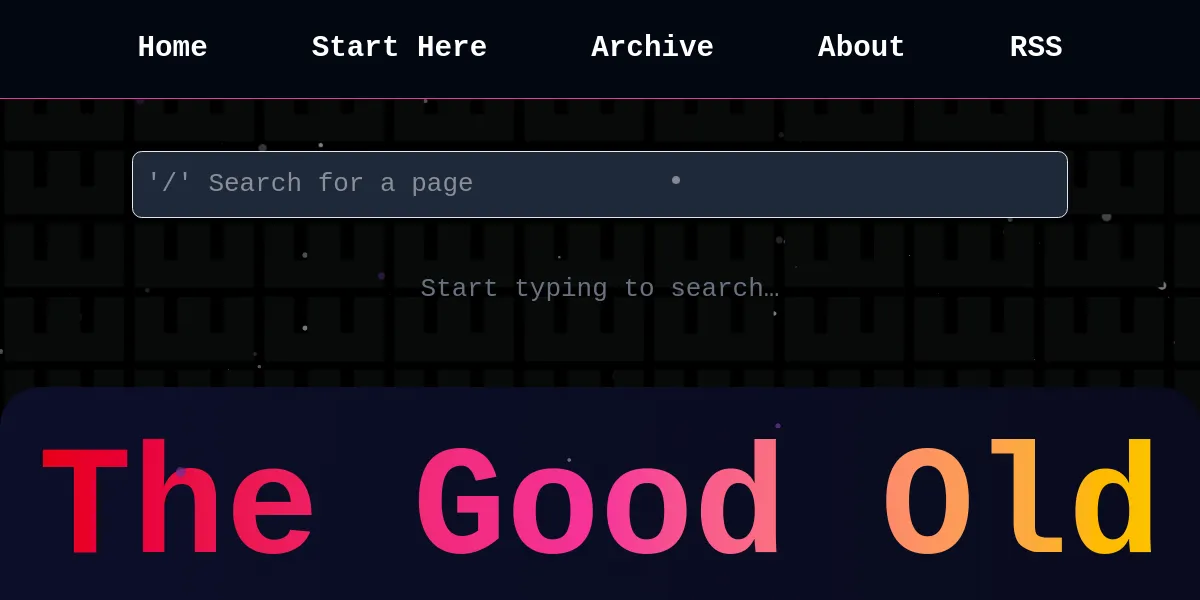
Task: Open the Home page link
Action: click(172, 47)
